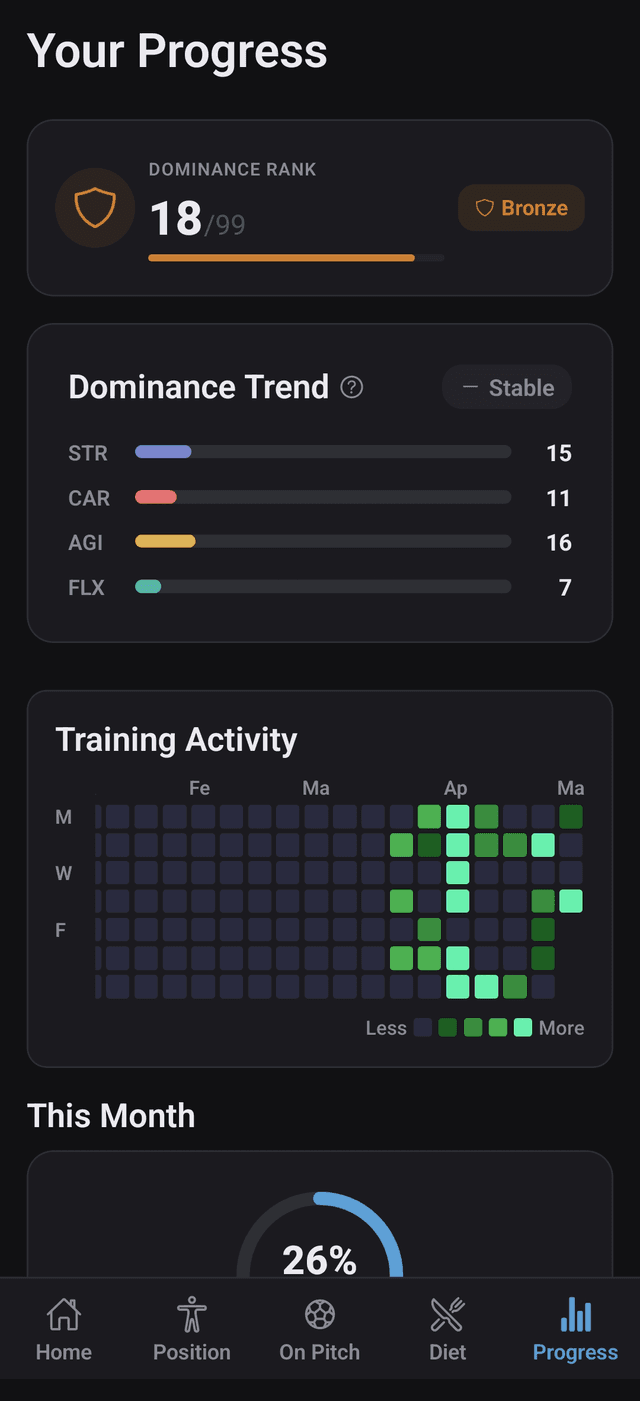This screenshot has height=1401, width=640.
Task: Tap the Training Activity heading
Action: click(x=177, y=740)
